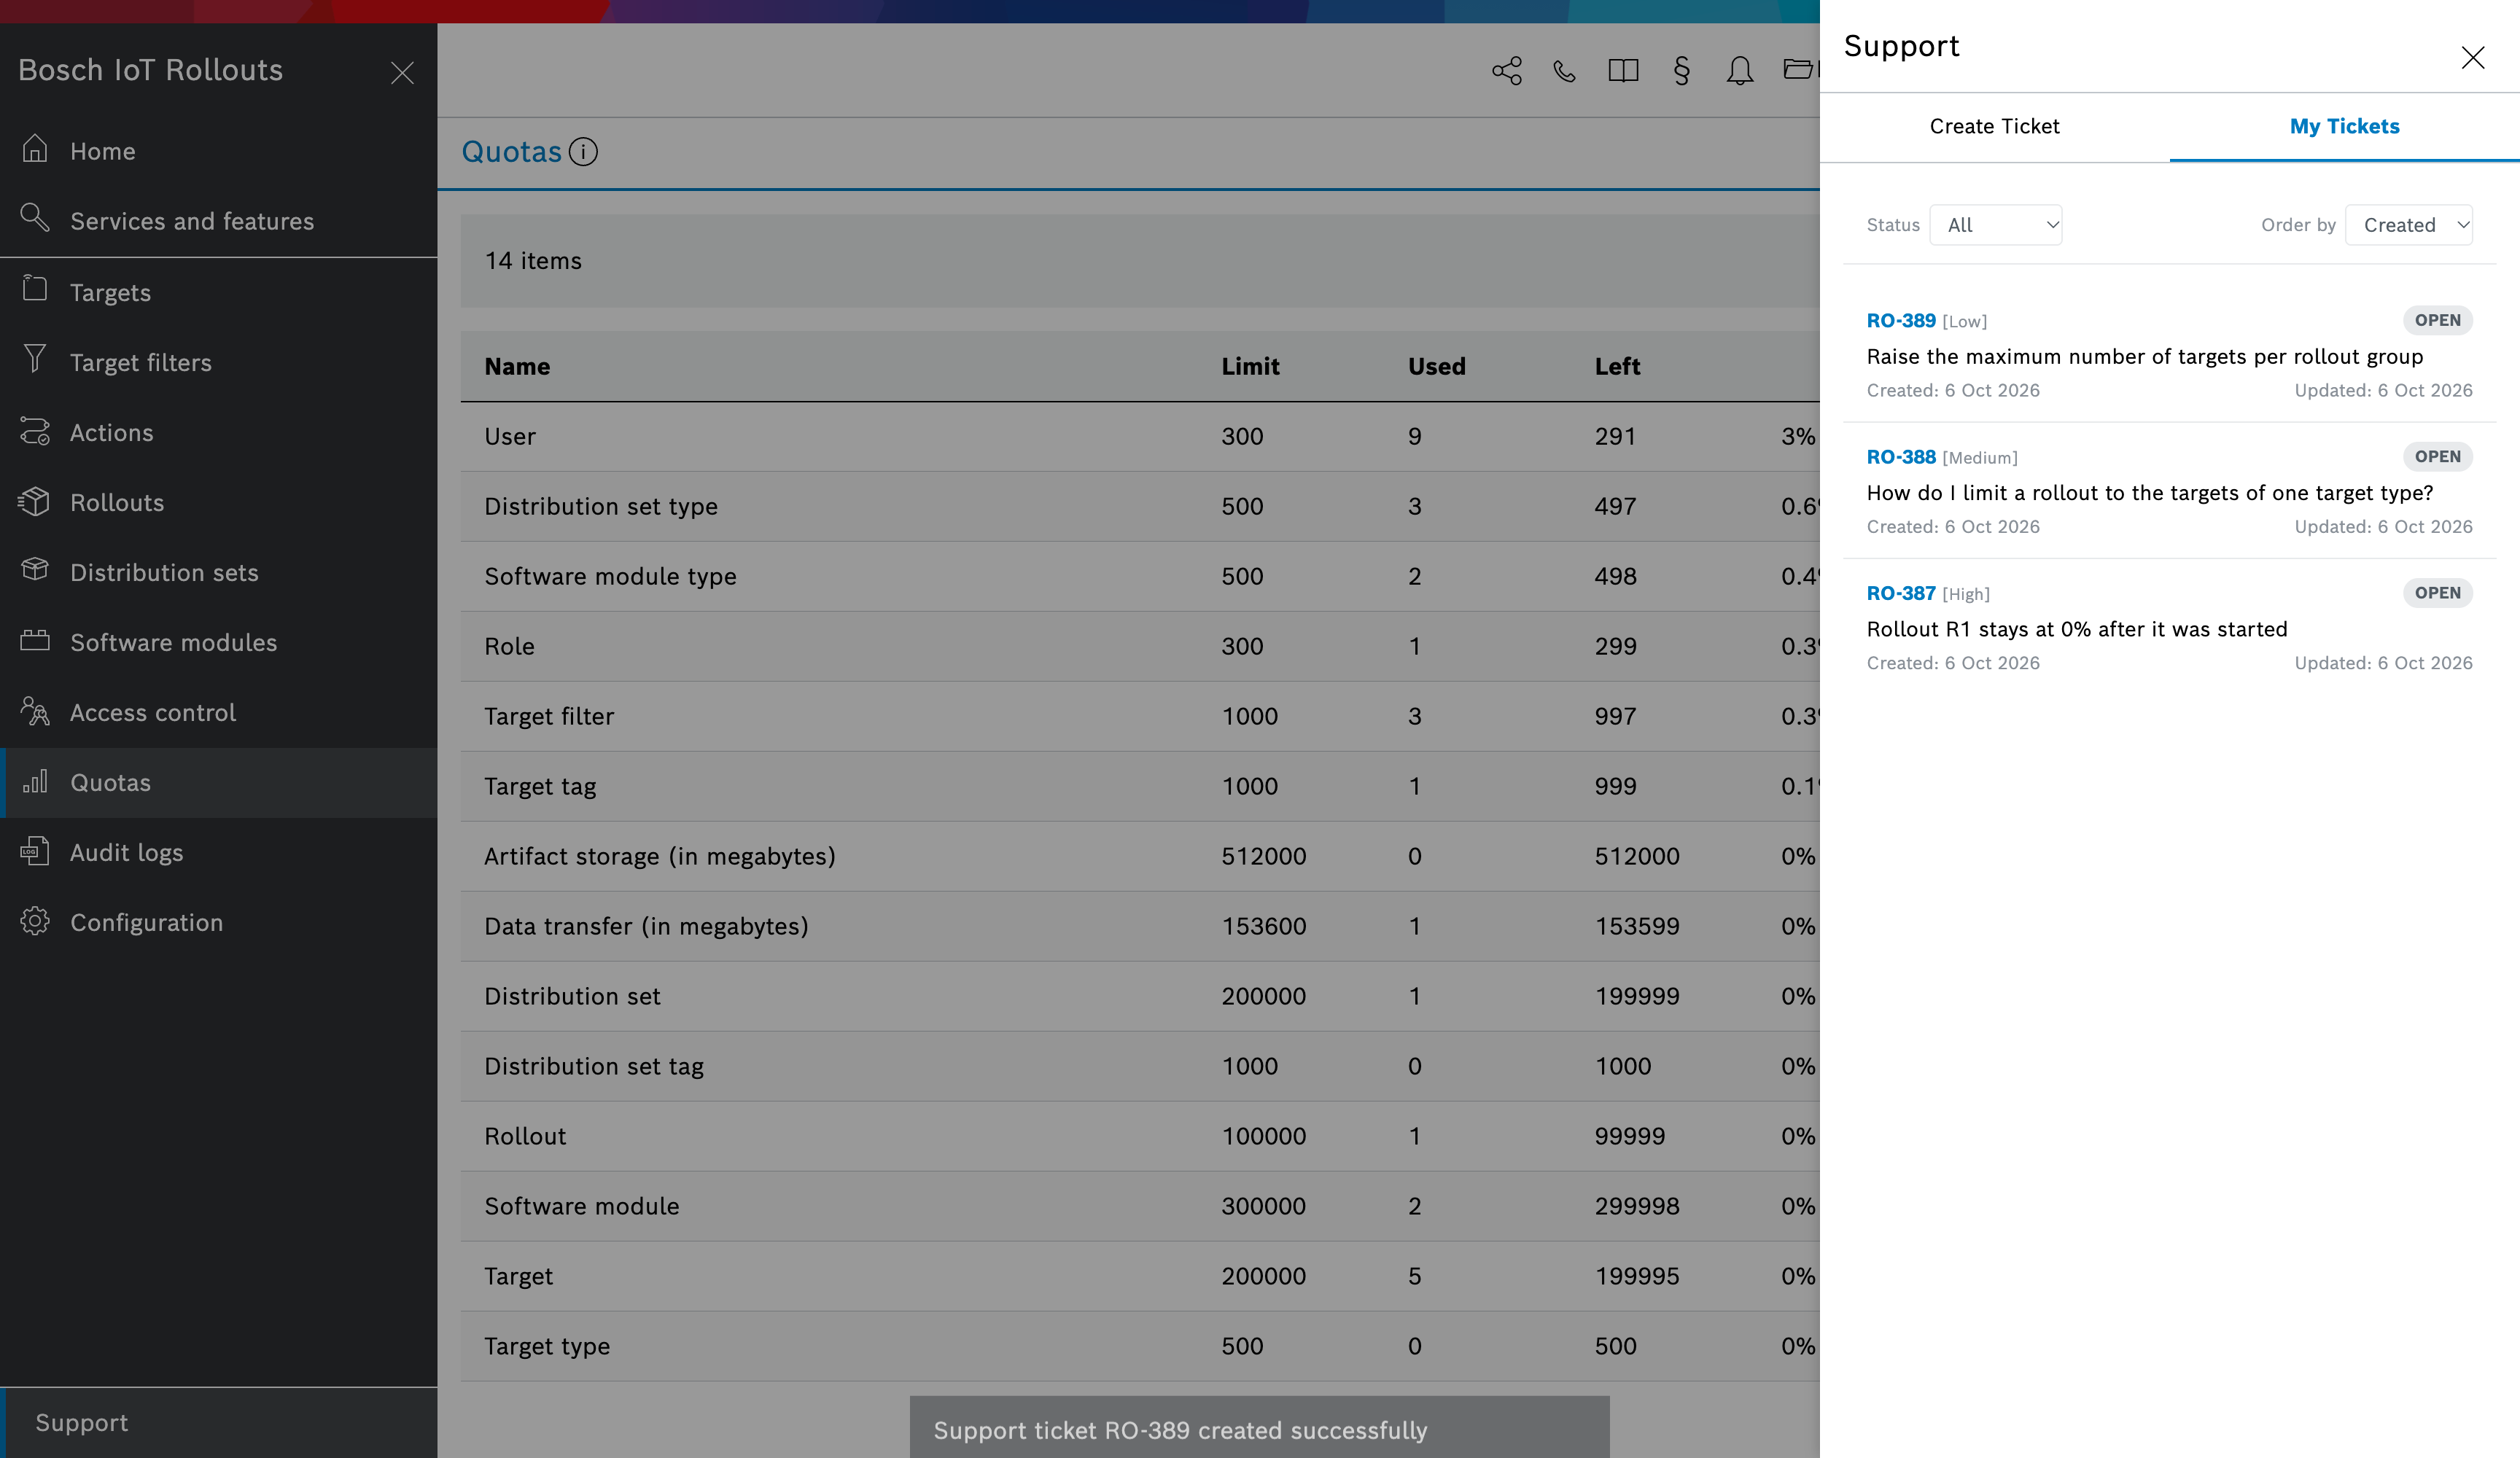
Task: Open Target filters funnel icon
Action: (35, 359)
